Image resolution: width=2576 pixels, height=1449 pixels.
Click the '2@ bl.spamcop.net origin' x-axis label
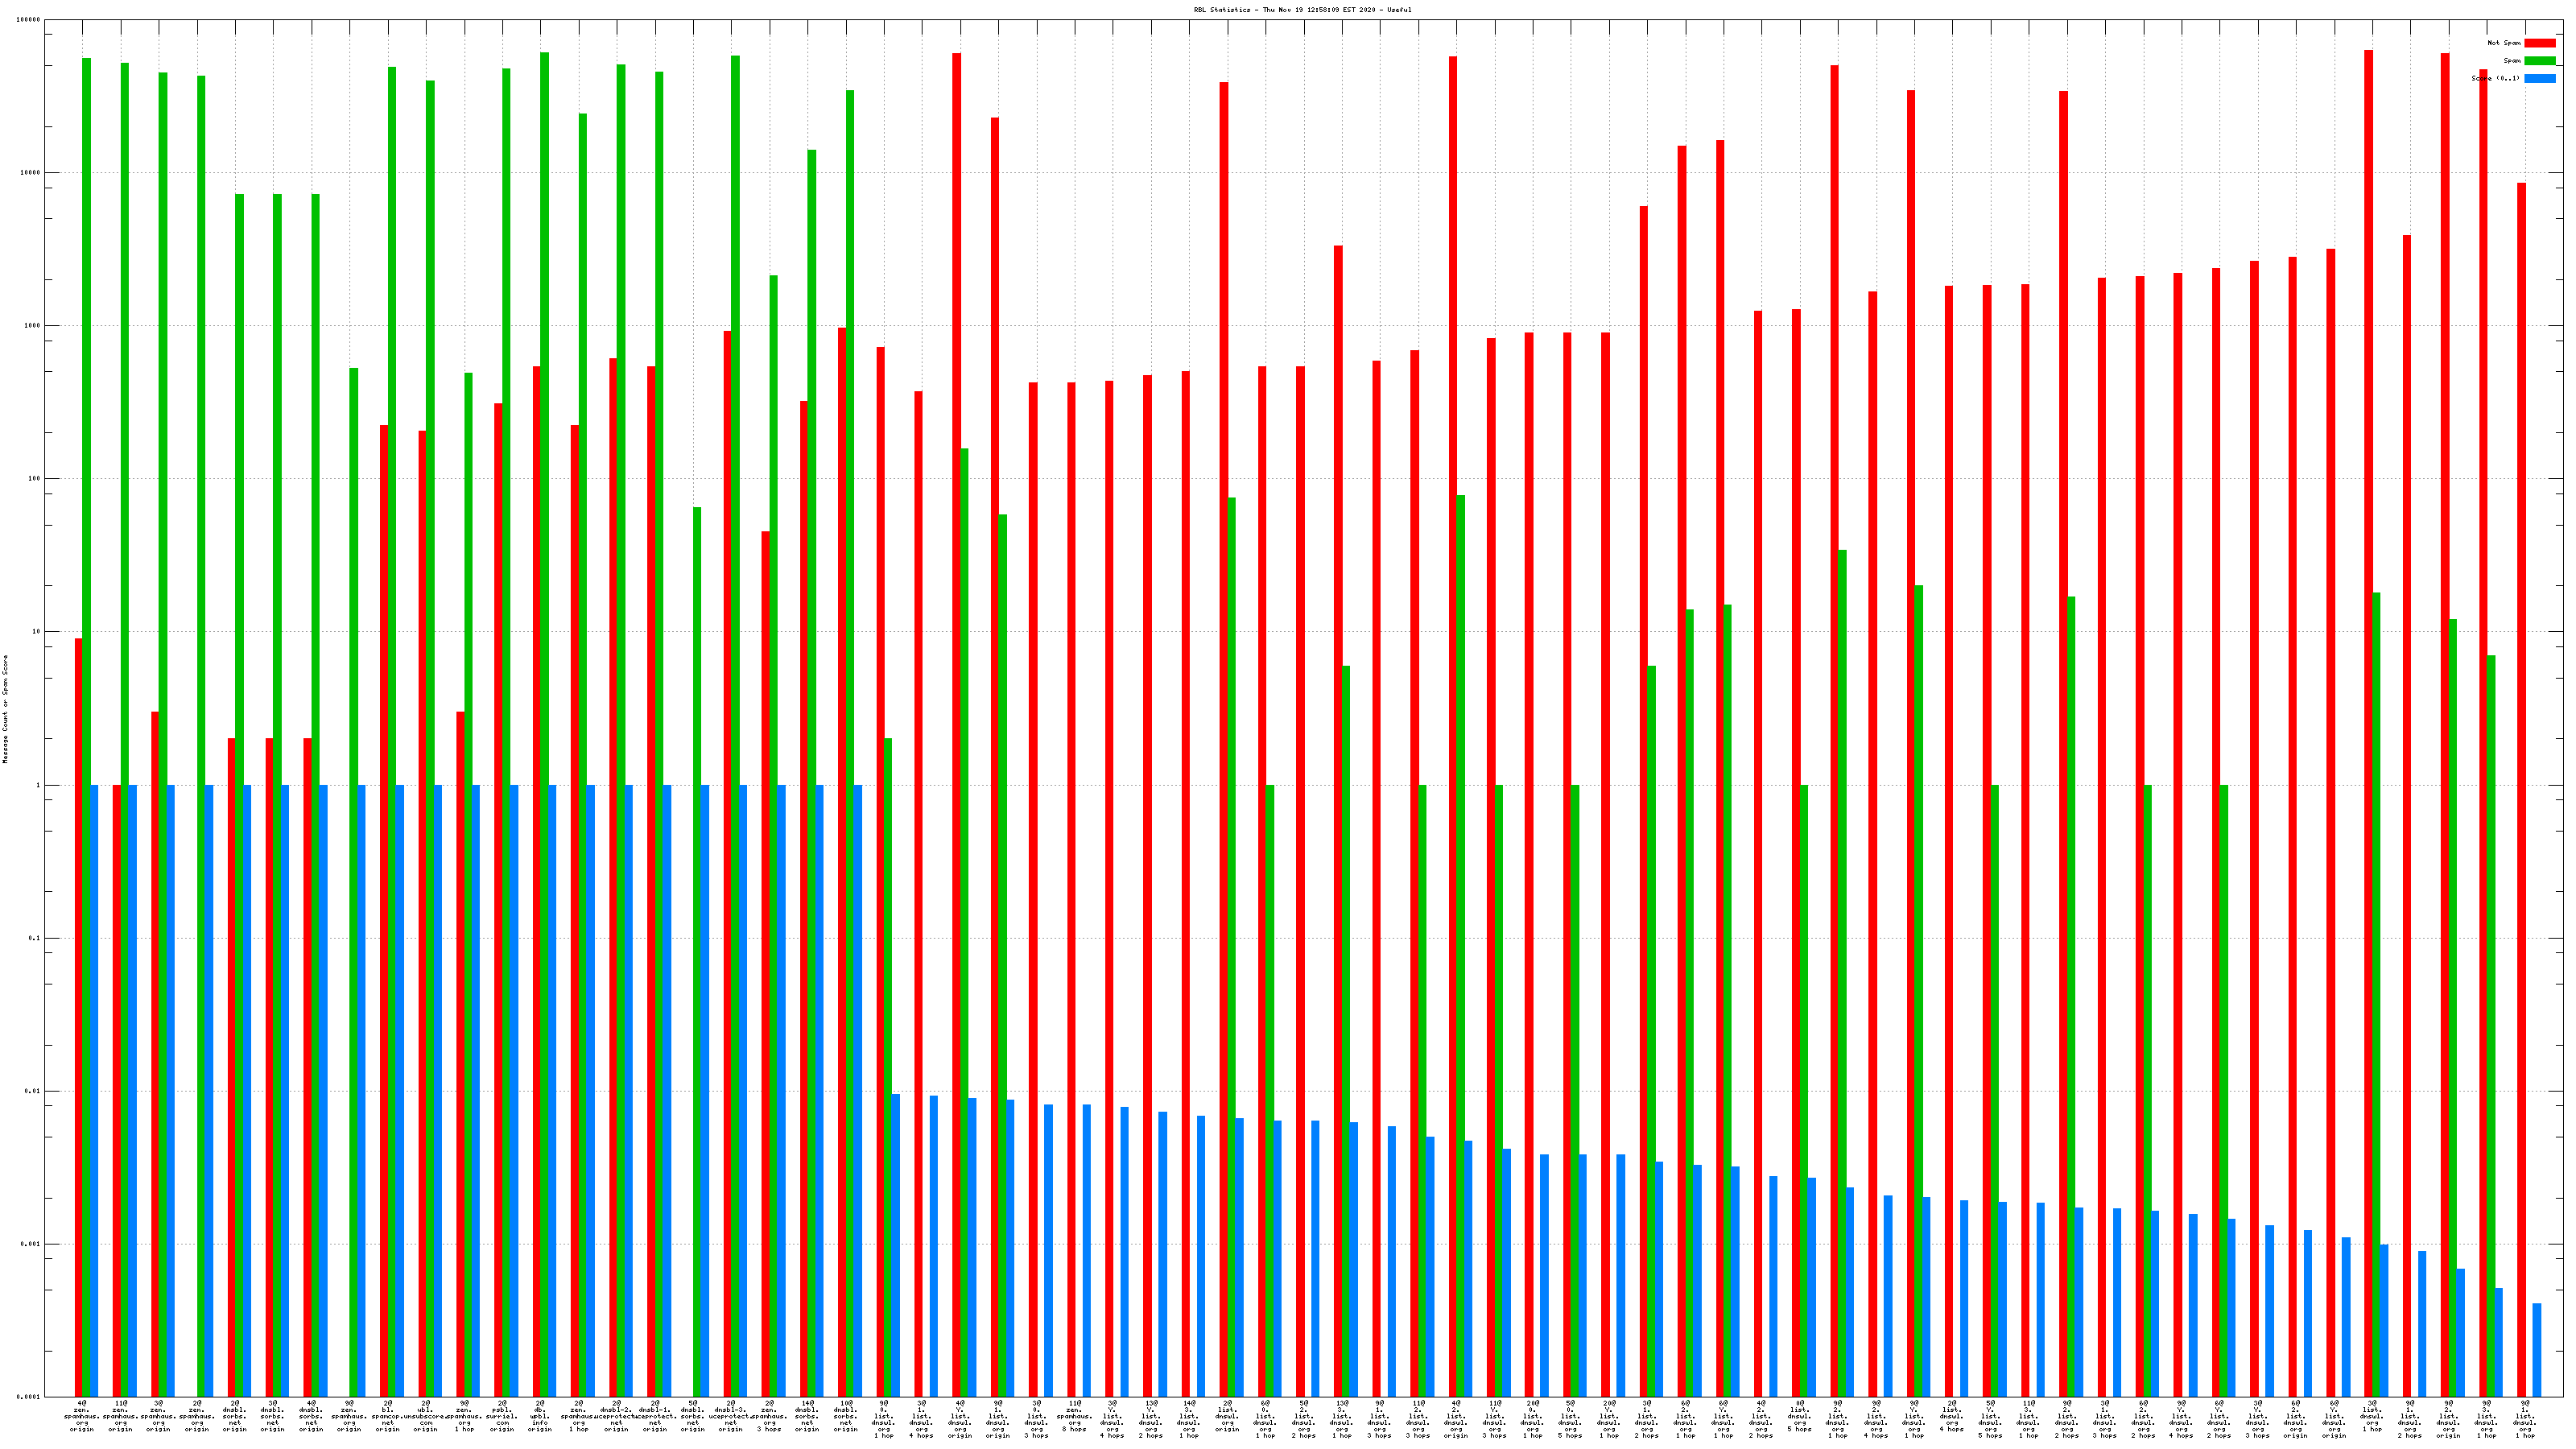(x=388, y=1416)
